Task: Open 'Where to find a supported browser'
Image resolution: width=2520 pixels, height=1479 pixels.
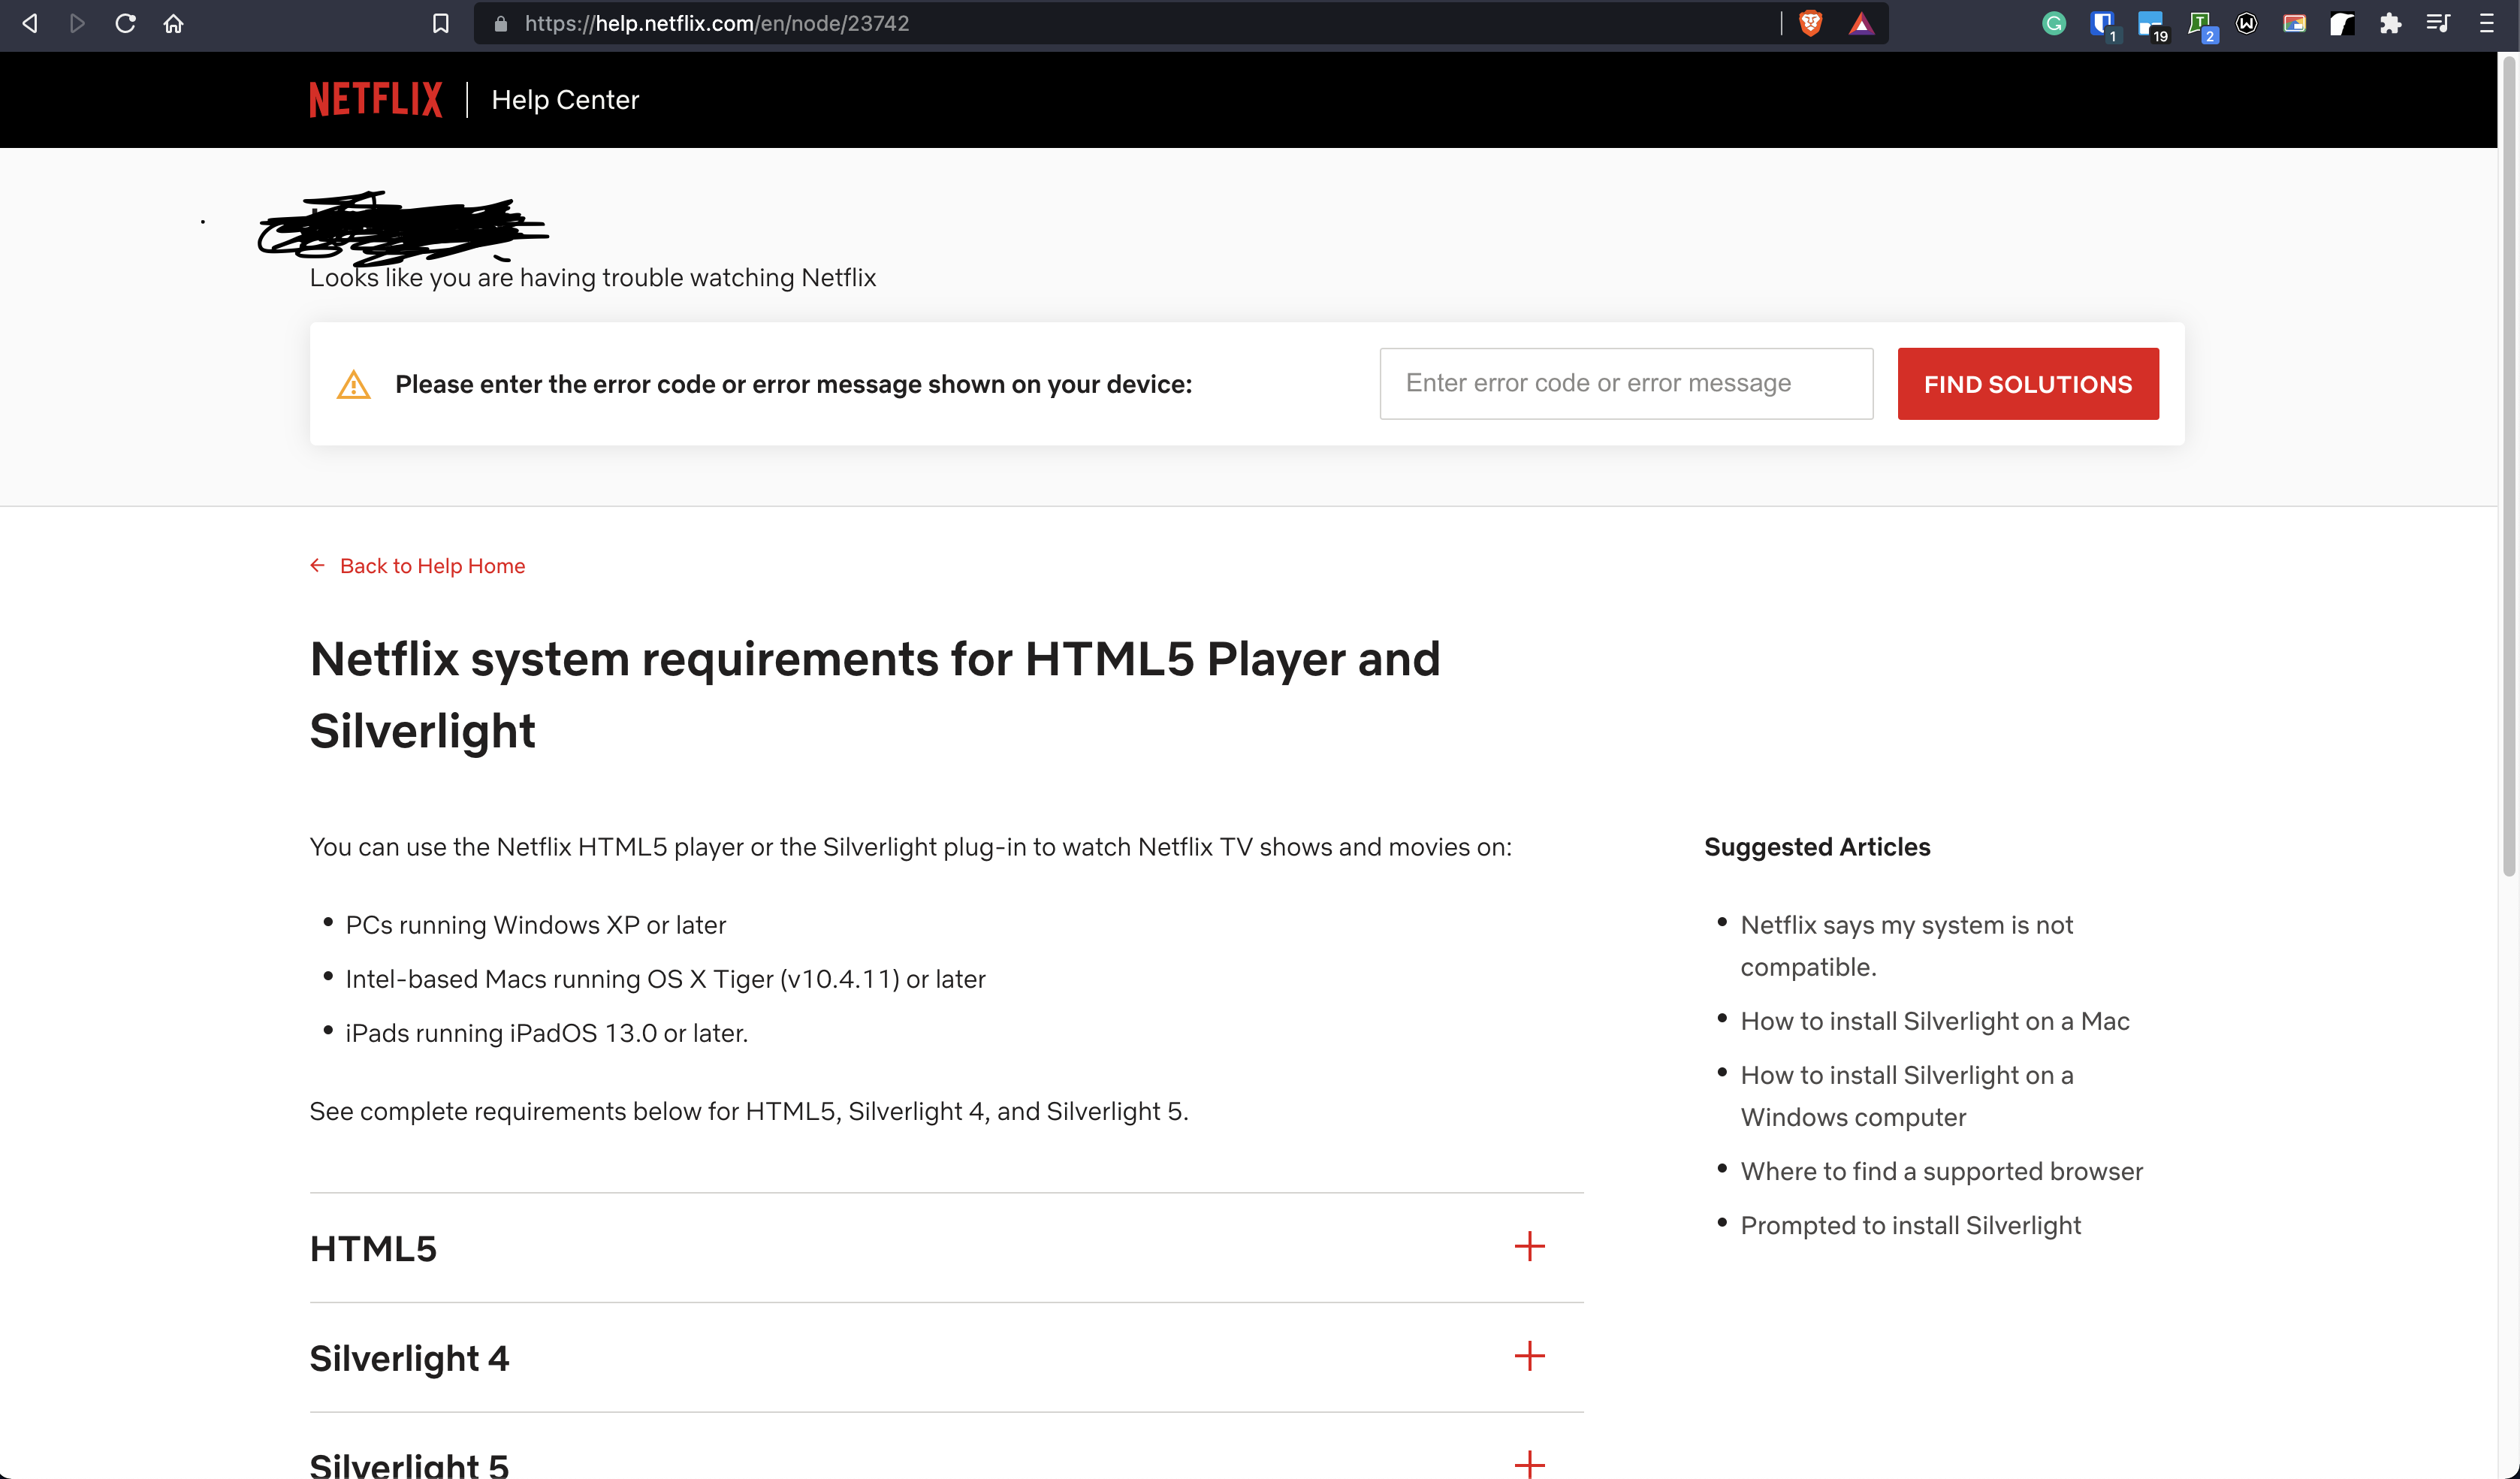Action: [1941, 1171]
